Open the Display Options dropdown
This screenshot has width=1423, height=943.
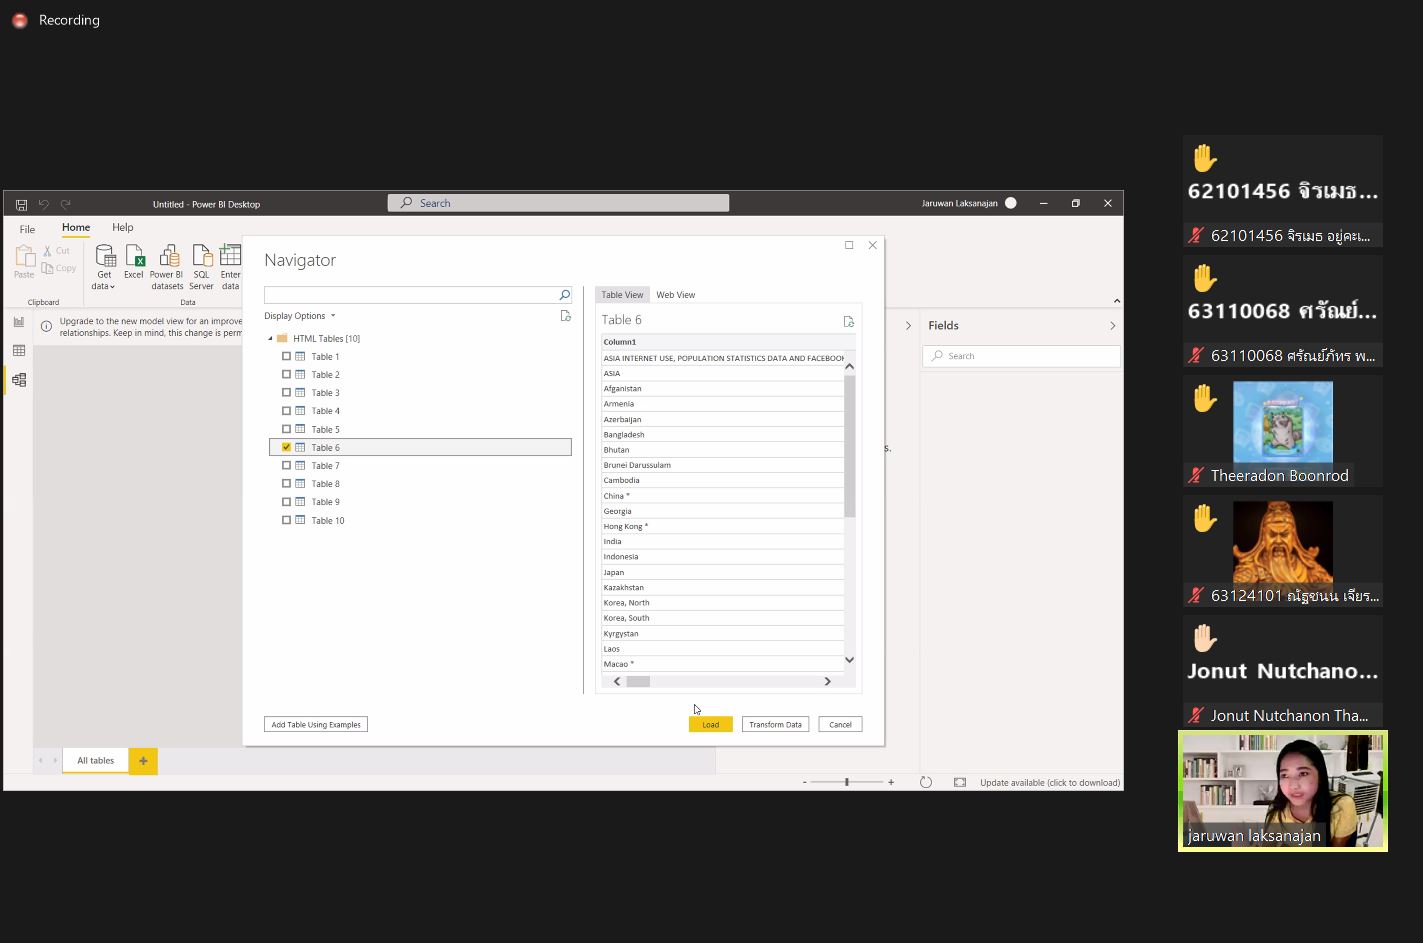[x=300, y=316]
